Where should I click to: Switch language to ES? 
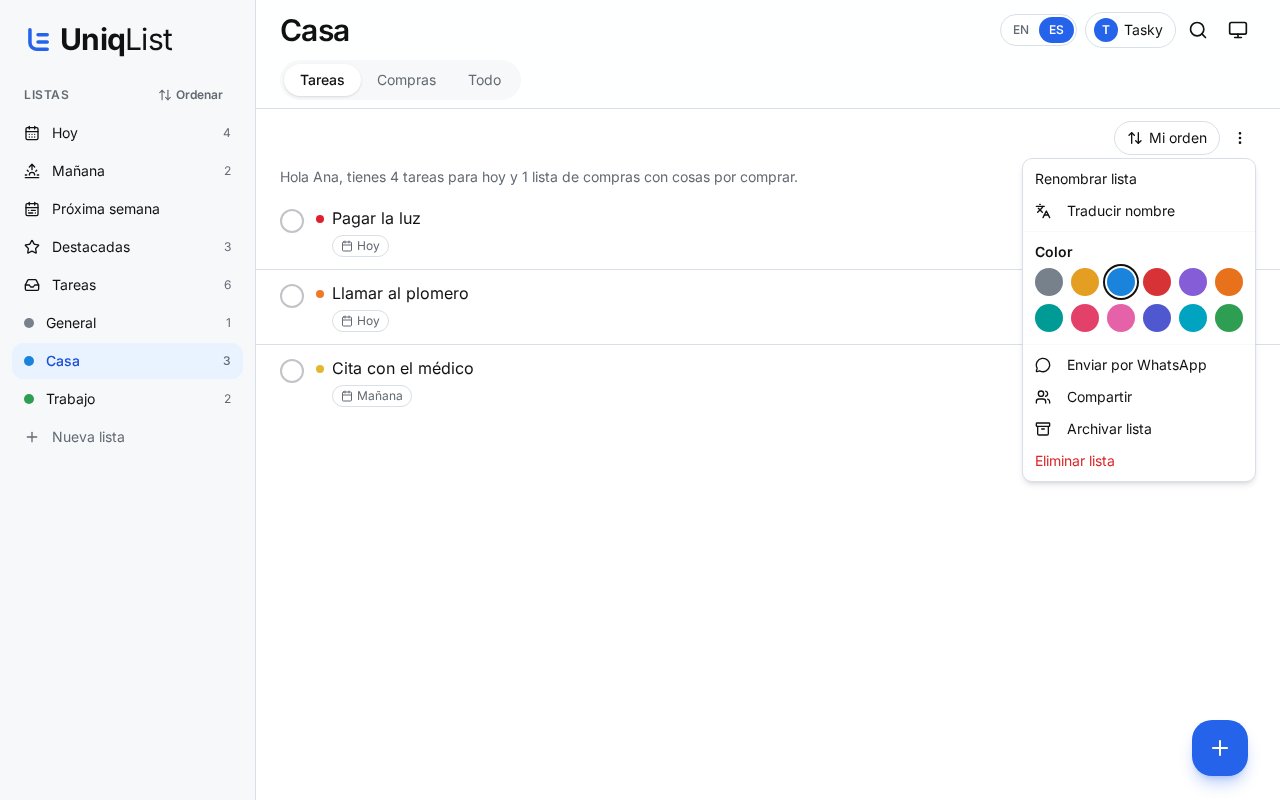pos(1056,30)
